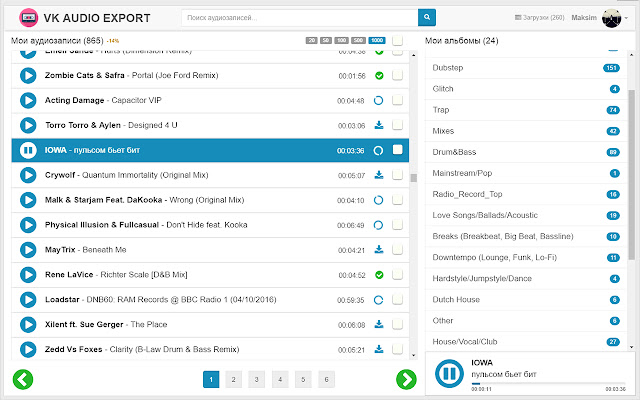The width and height of the screenshot is (640, 400).
Task: Play Zombie Cats & Safra Portal track
Action: point(28,76)
